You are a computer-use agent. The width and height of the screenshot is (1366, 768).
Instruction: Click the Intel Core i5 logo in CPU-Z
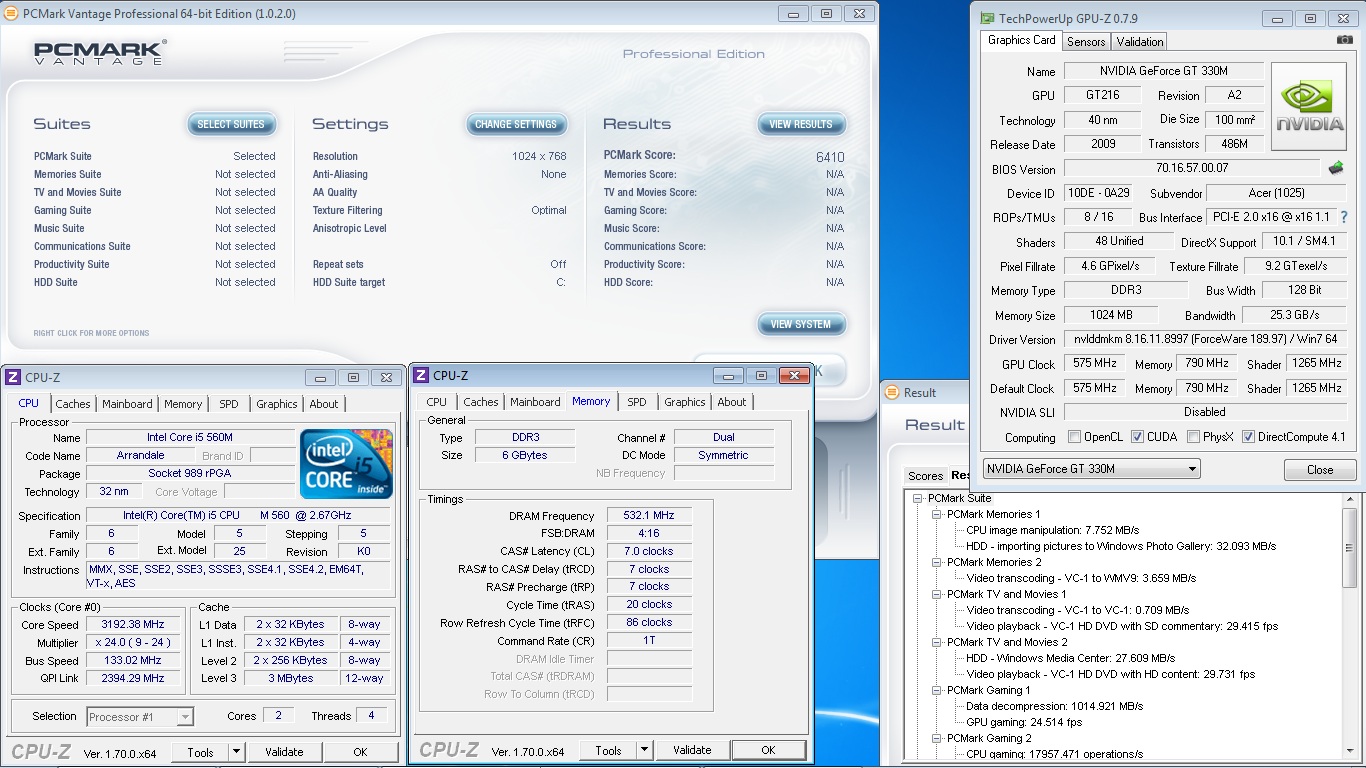coord(346,464)
